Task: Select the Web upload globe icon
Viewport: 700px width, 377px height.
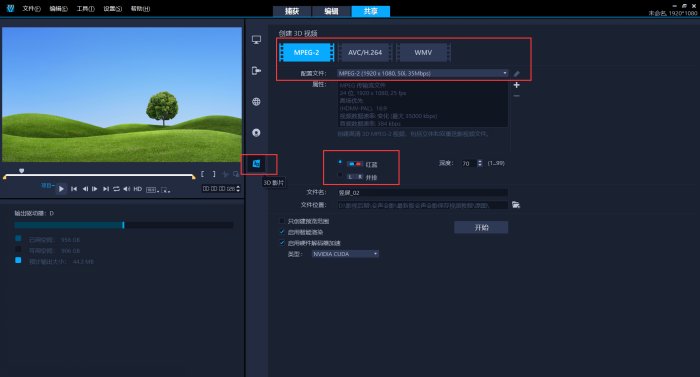Action: click(256, 101)
